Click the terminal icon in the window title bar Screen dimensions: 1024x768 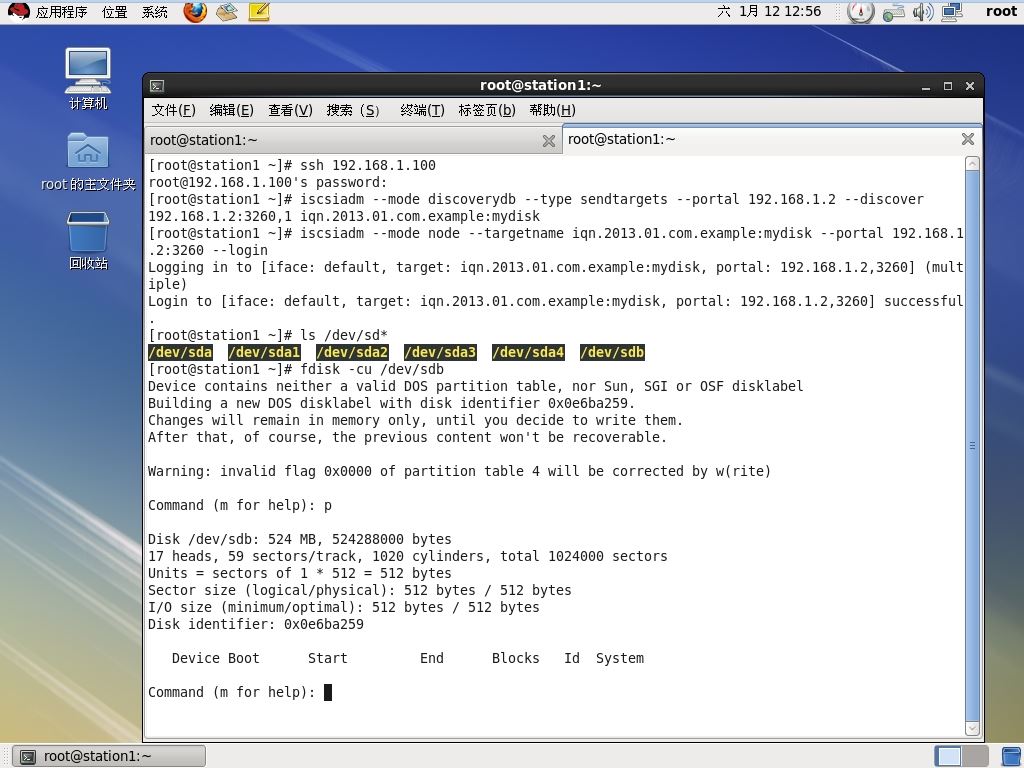pyautogui.click(x=157, y=86)
